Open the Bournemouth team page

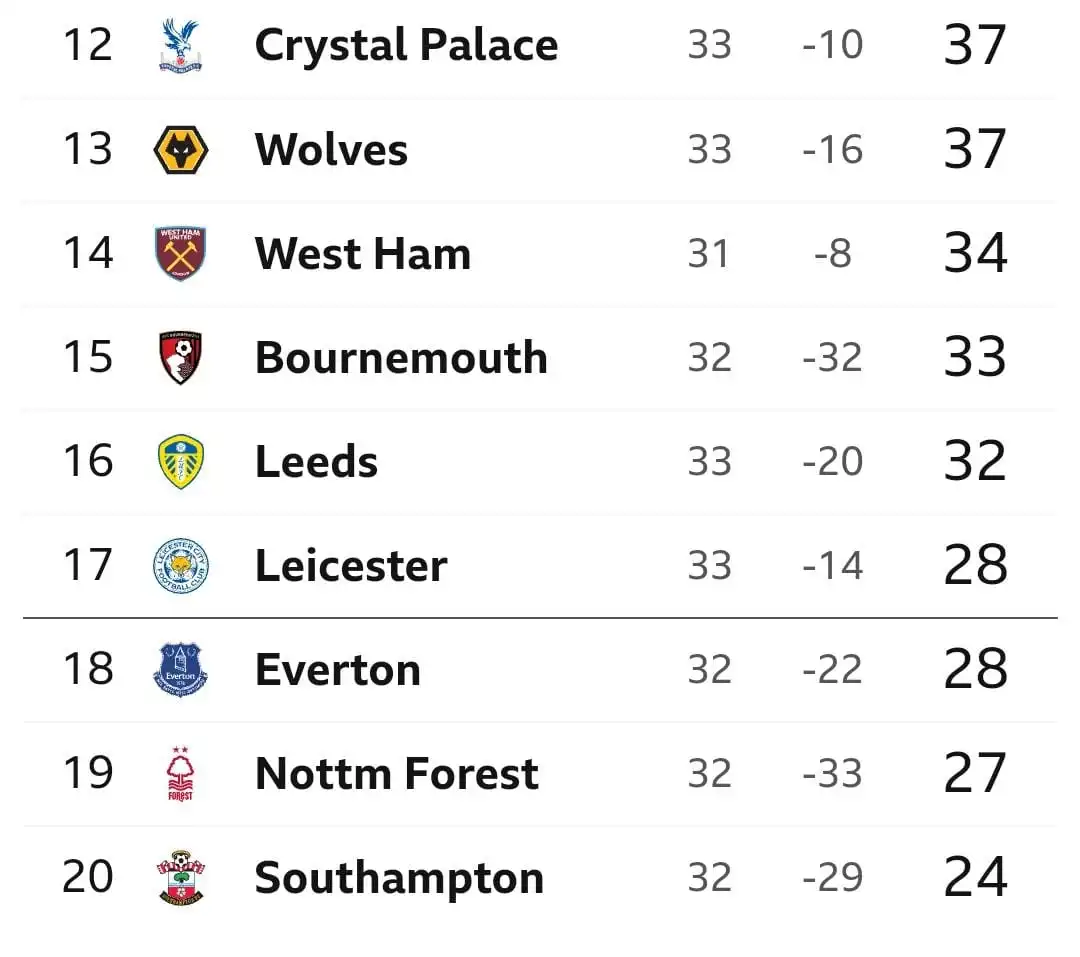pyautogui.click(x=401, y=358)
